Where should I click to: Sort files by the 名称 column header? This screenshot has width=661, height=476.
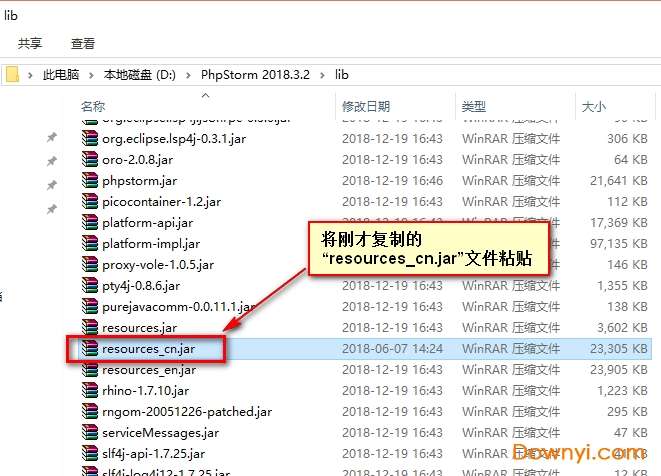[93, 106]
